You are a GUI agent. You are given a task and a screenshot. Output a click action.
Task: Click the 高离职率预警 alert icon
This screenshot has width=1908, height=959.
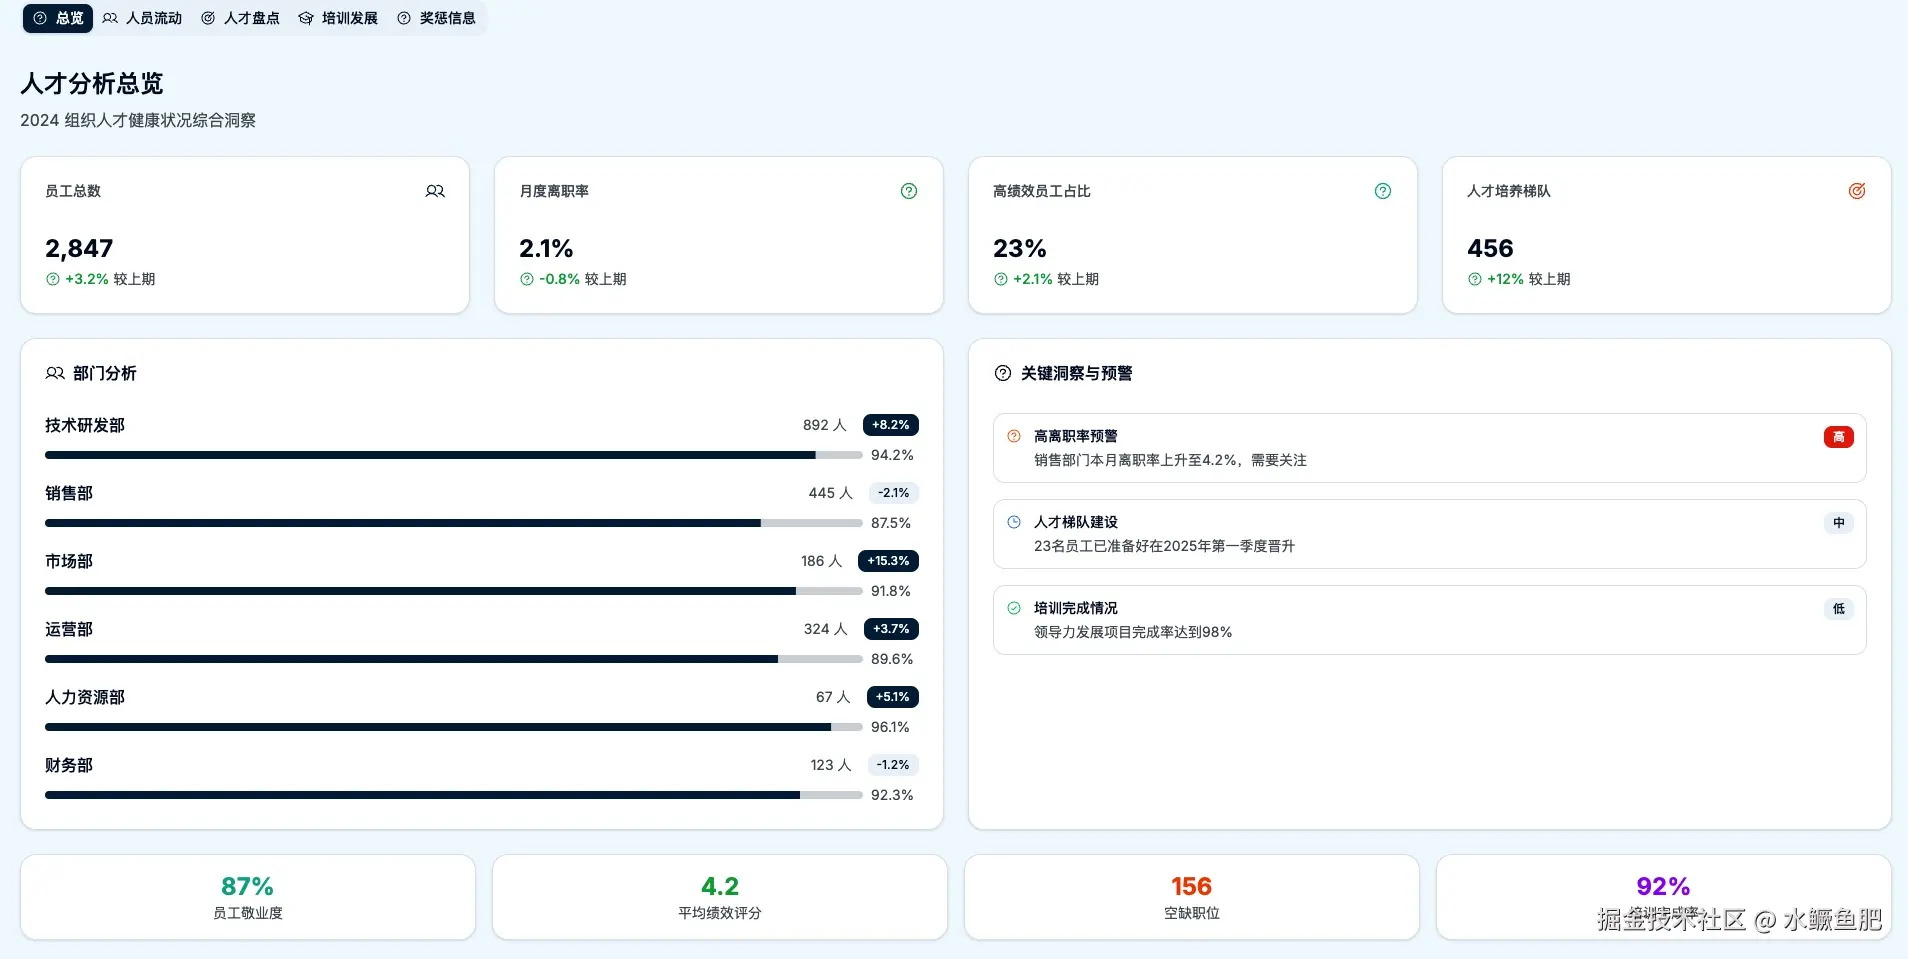pos(1014,436)
